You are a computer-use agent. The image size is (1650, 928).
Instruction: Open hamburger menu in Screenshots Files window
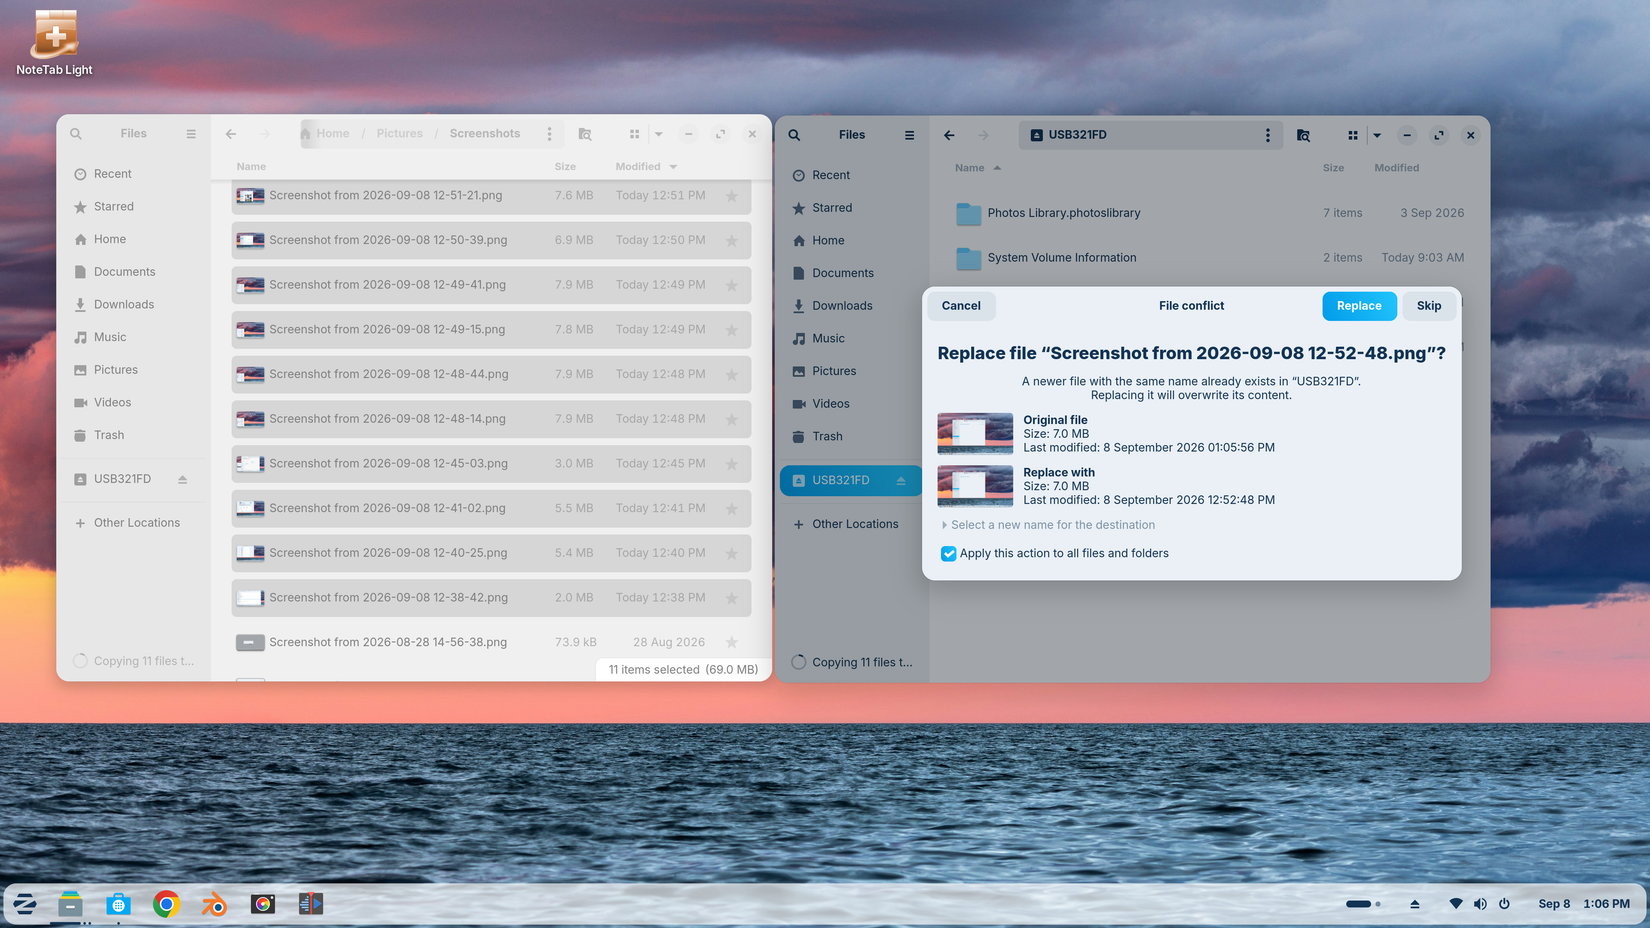click(x=191, y=134)
